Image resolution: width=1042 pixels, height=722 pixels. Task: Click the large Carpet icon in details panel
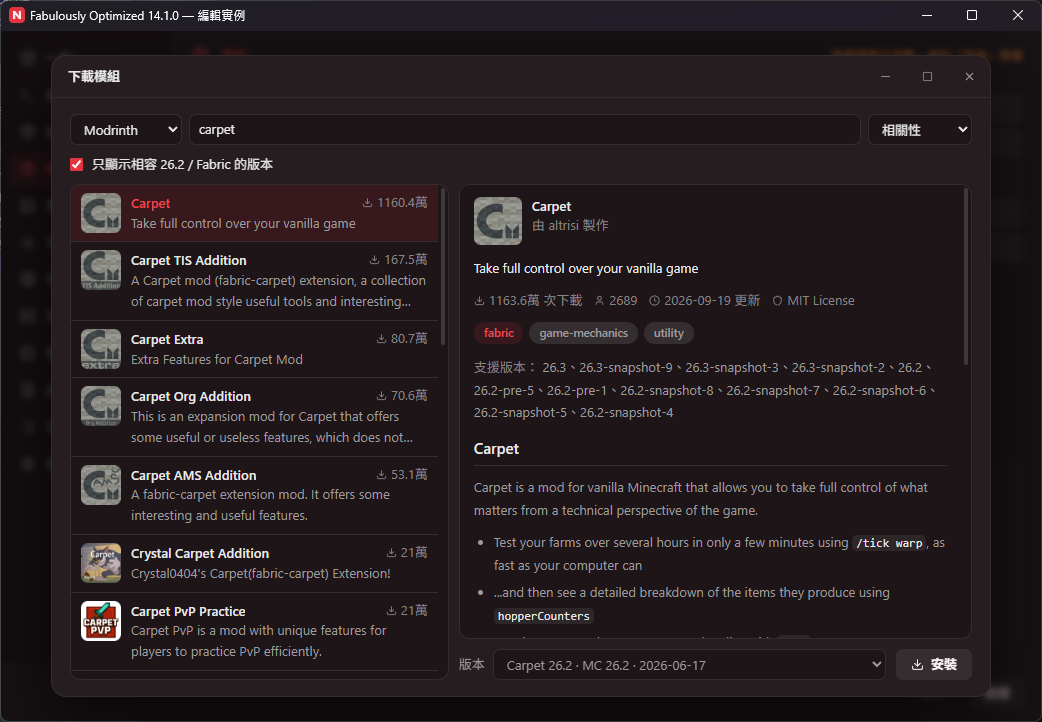[498, 221]
